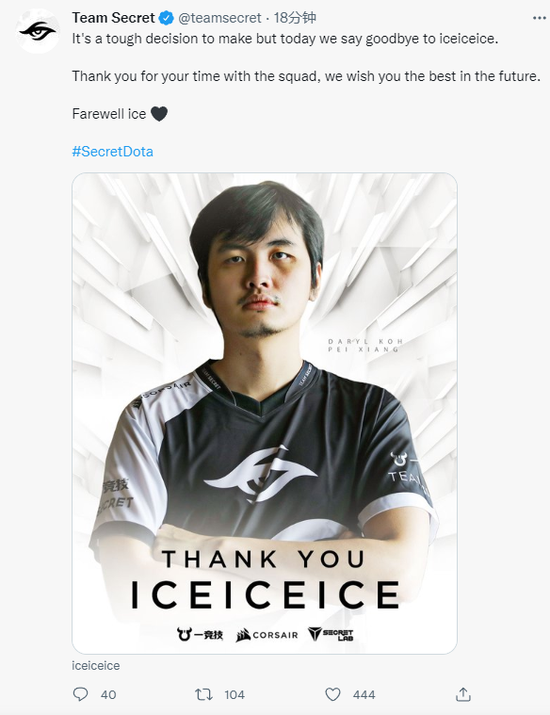Click the Corsair sponsor logo in the poster
This screenshot has width=550, height=715.
(x=267, y=635)
